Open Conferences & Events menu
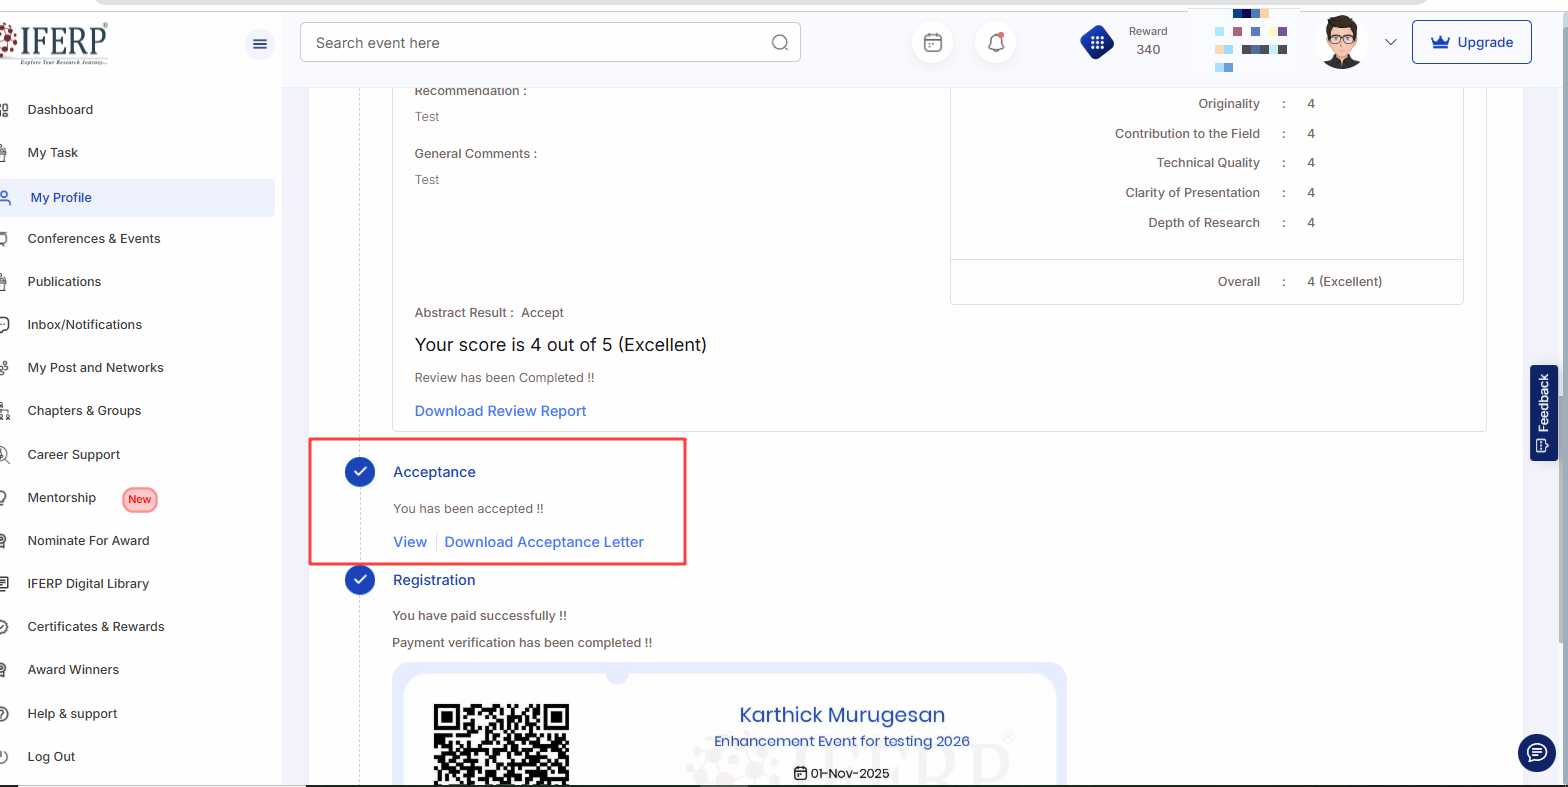1568x787 pixels. click(94, 239)
